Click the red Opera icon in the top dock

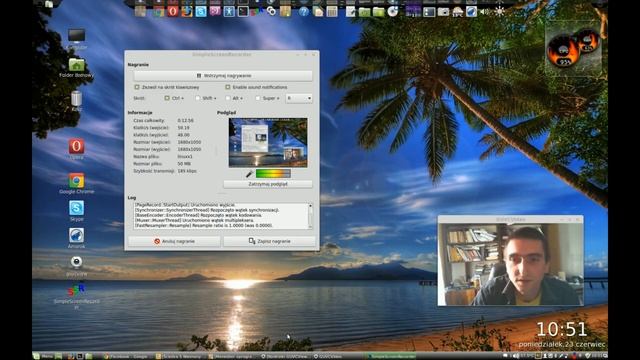[x=173, y=11]
